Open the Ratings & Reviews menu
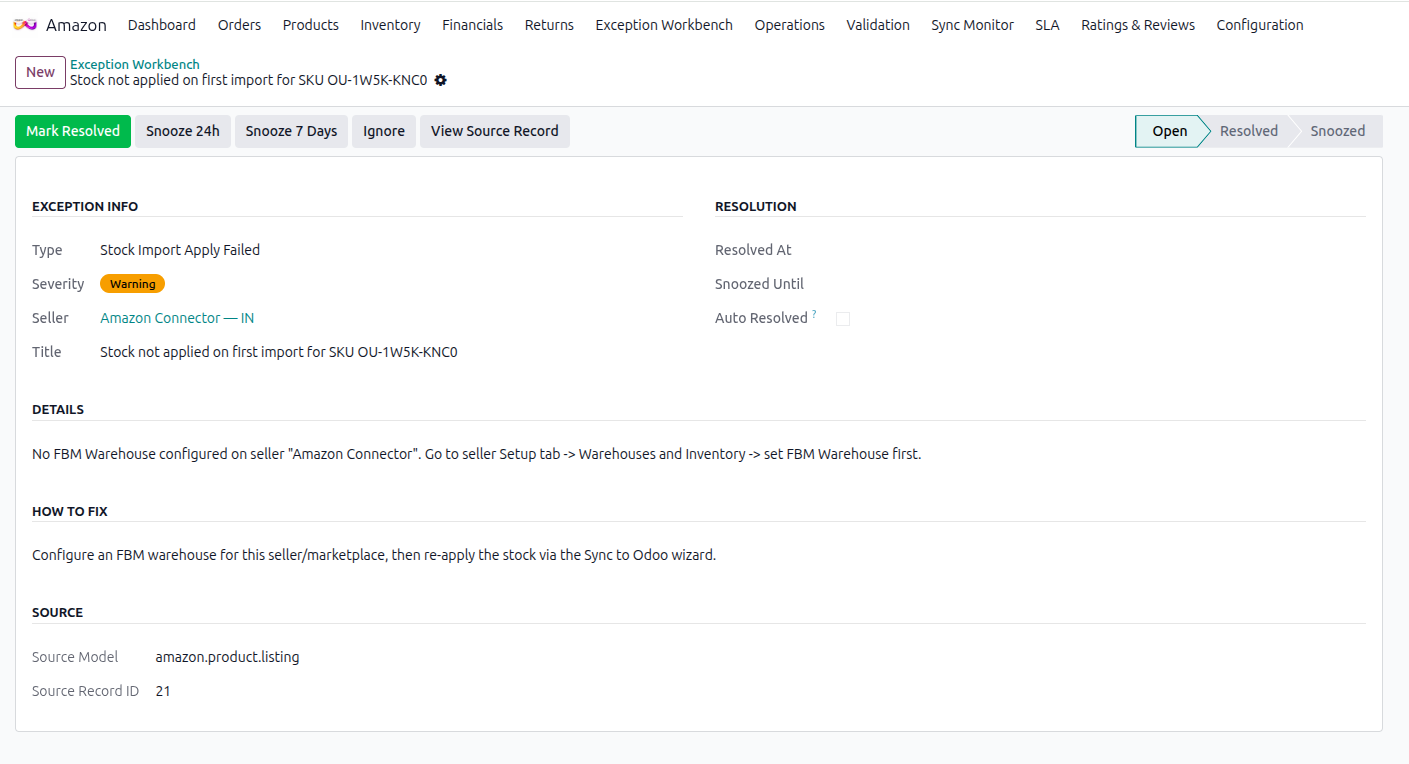 pos(1138,25)
